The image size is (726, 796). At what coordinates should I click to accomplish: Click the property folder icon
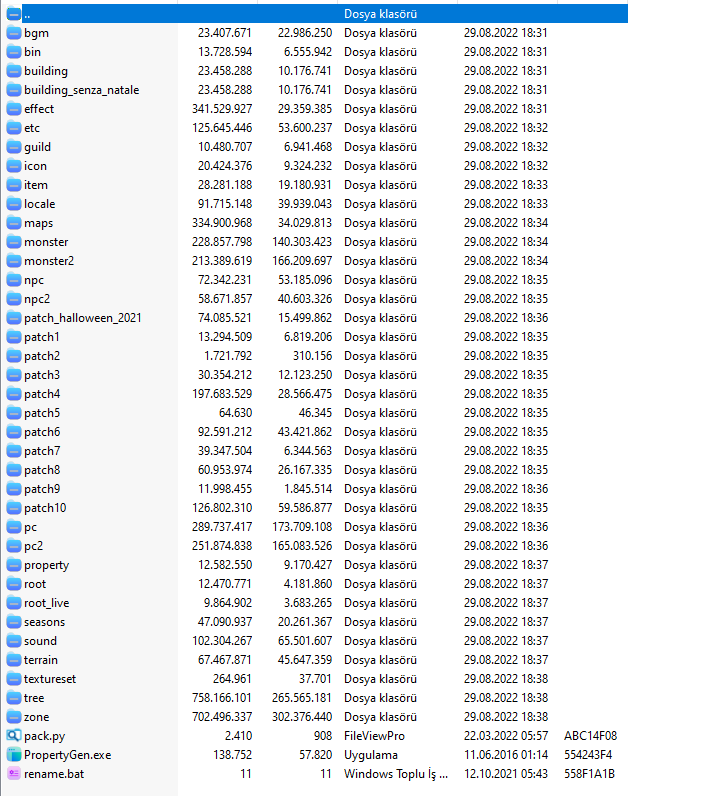click(x=14, y=565)
